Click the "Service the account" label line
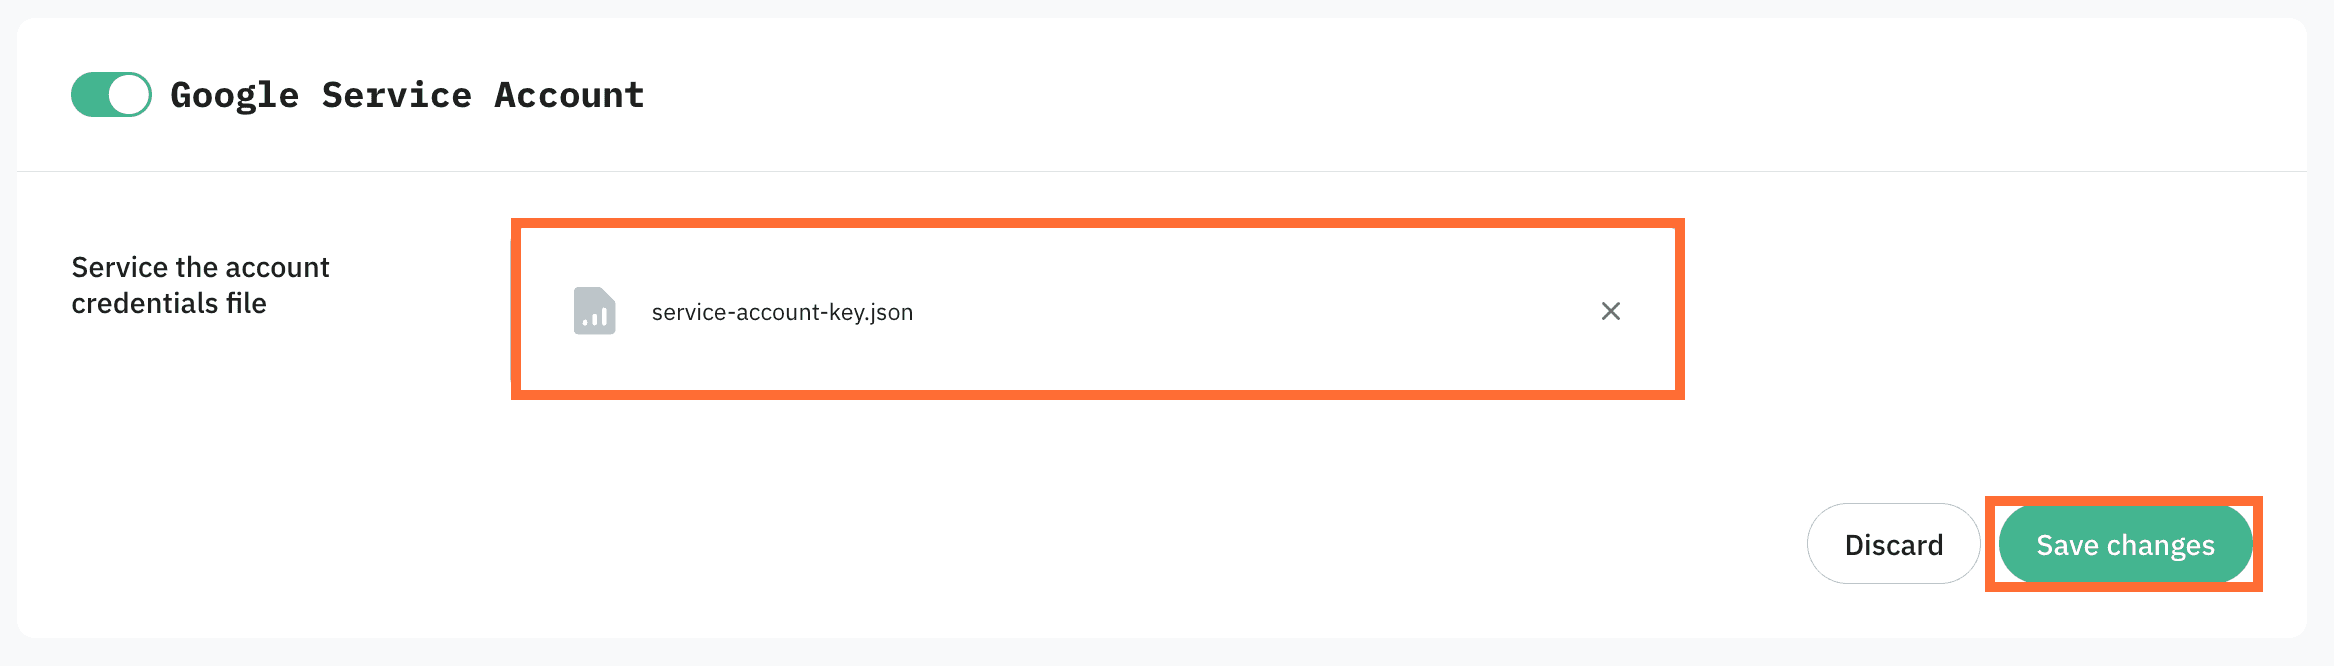 point(200,267)
